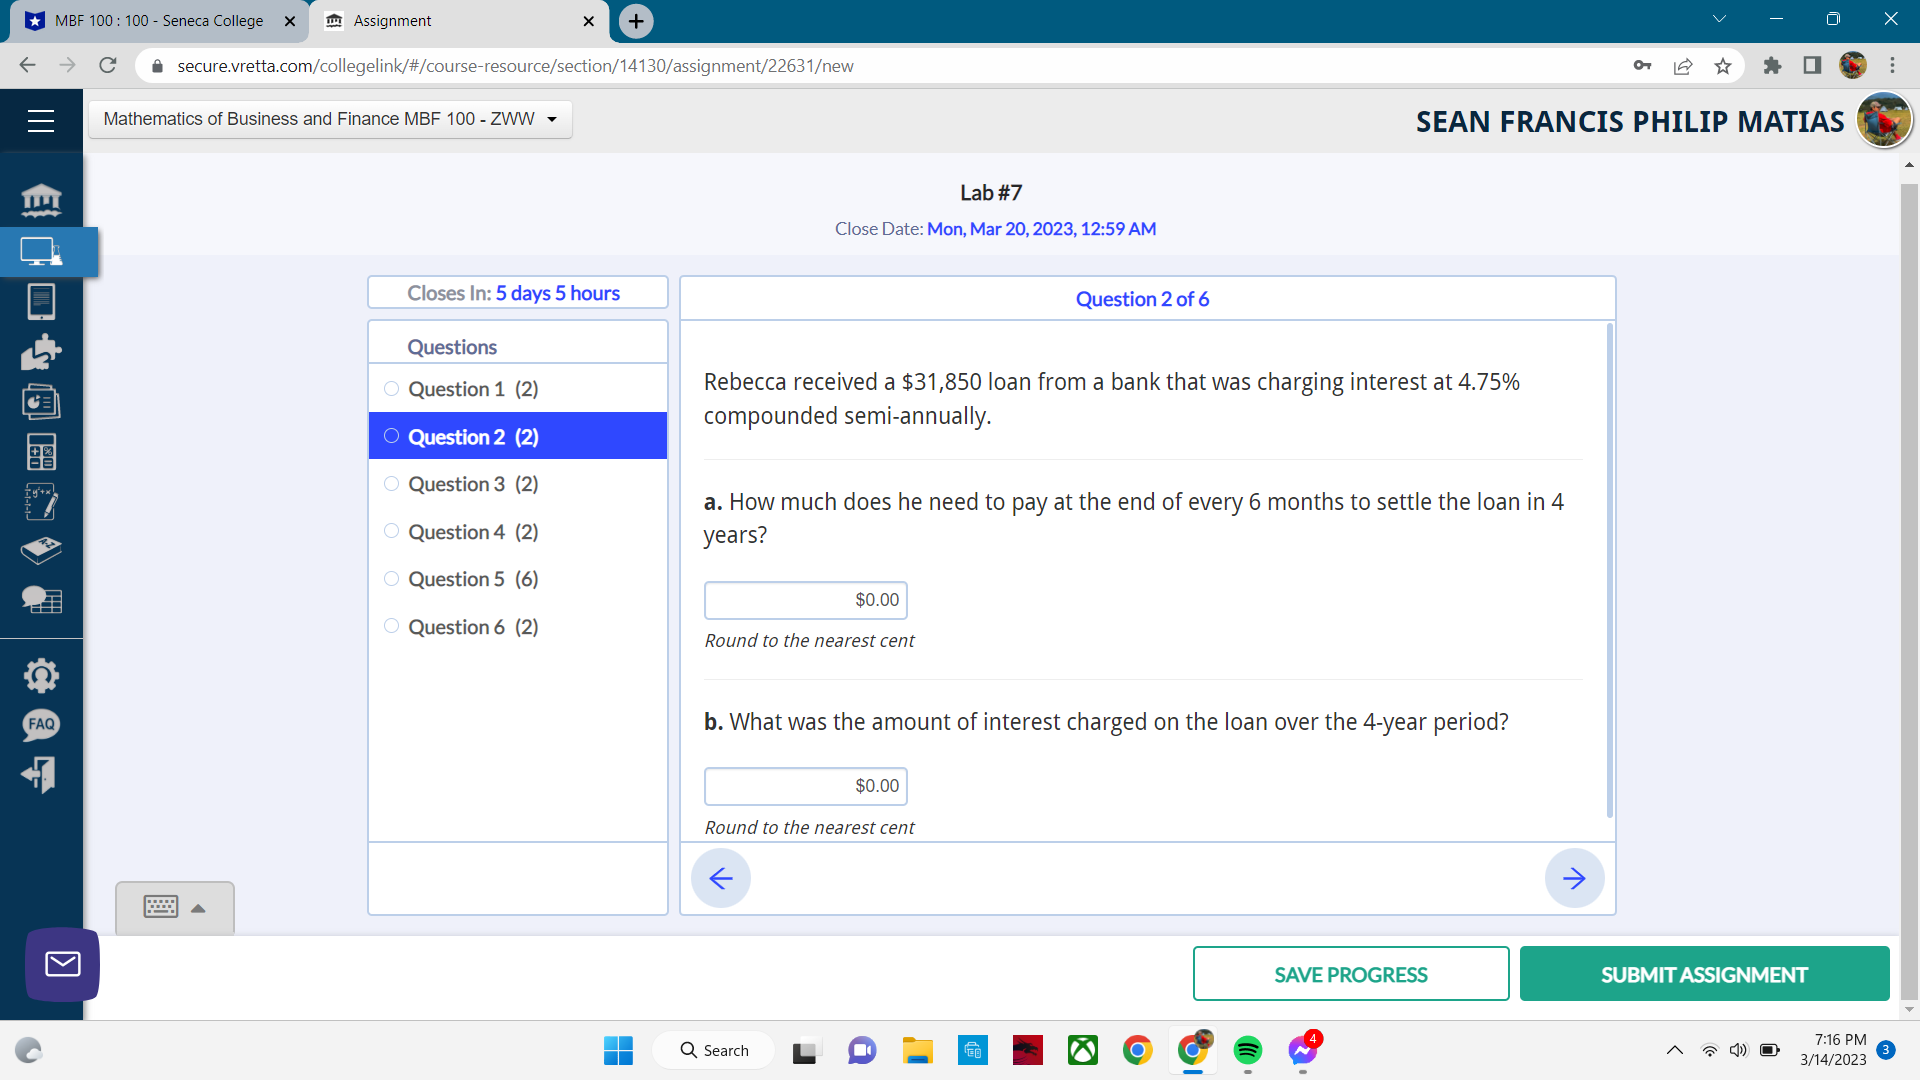
Task: Select Question 5 in questions list
Action: click(473, 579)
